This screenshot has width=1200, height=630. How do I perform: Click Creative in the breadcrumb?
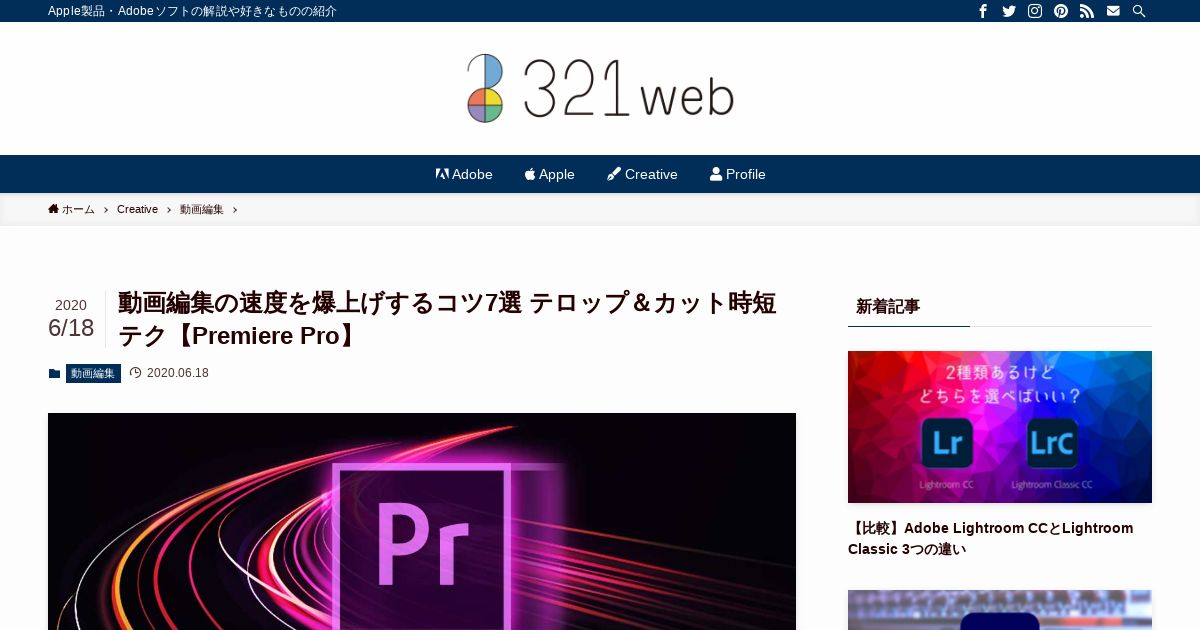(137, 209)
